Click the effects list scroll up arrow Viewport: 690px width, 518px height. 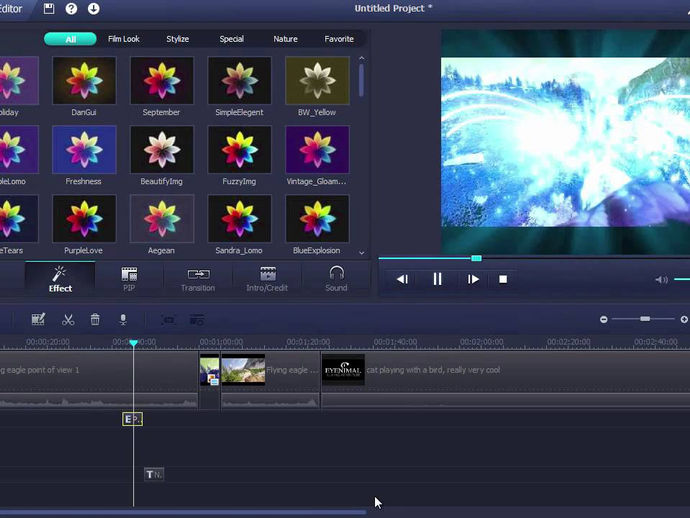click(x=361, y=58)
